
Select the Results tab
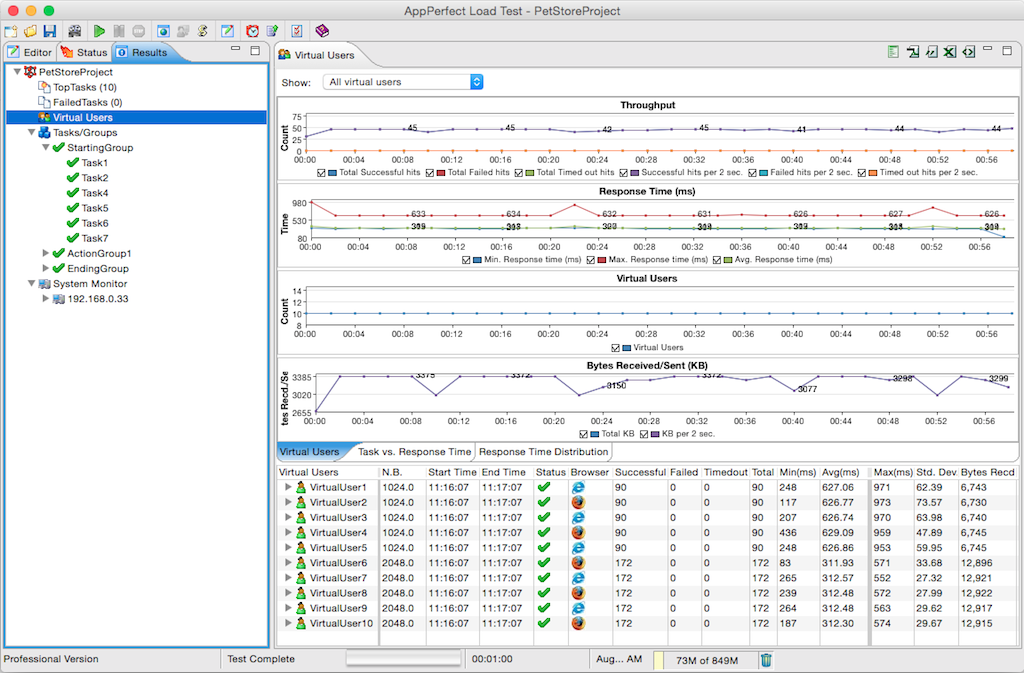click(x=142, y=52)
